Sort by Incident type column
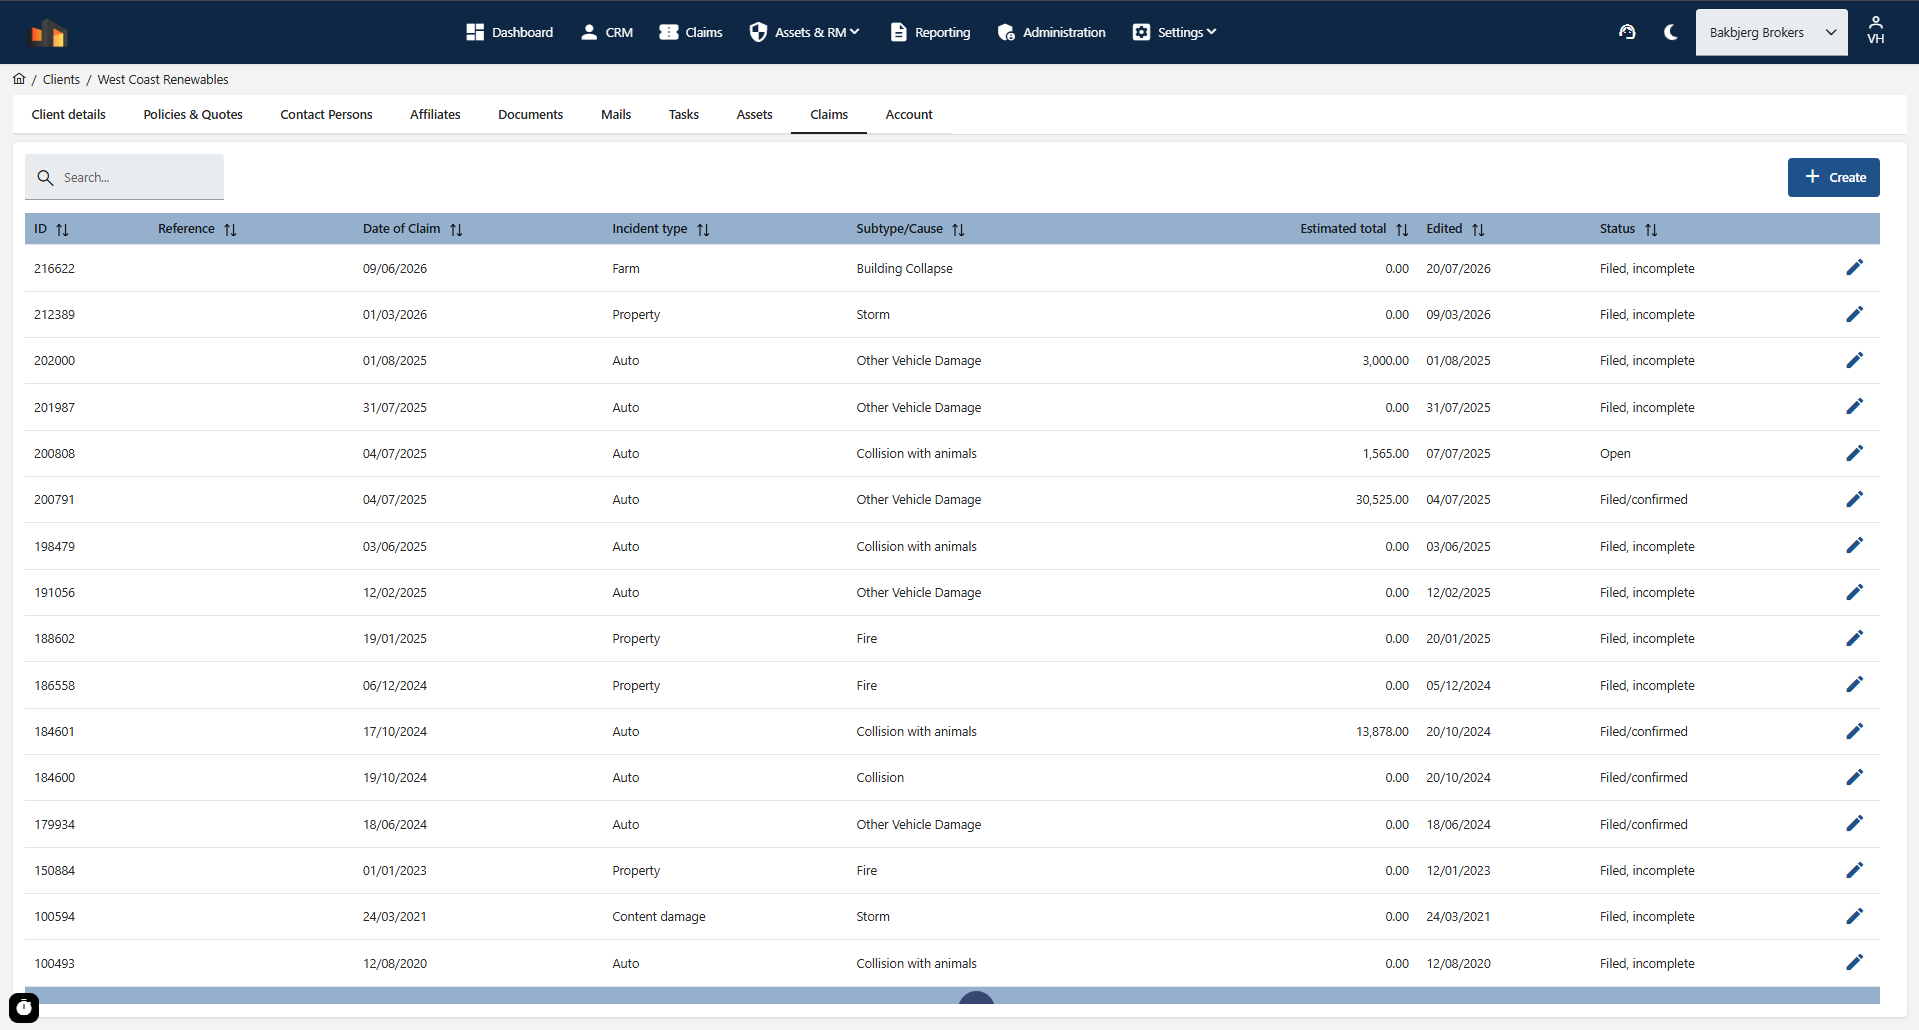Image resolution: width=1919 pixels, height=1030 pixels. tap(703, 229)
